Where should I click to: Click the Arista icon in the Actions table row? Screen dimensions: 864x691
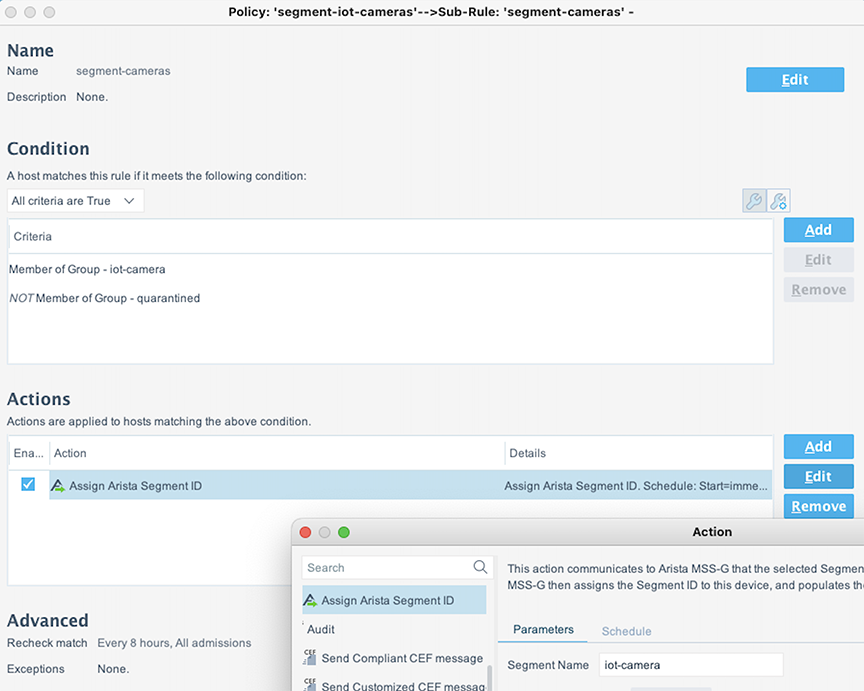[58, 485]
